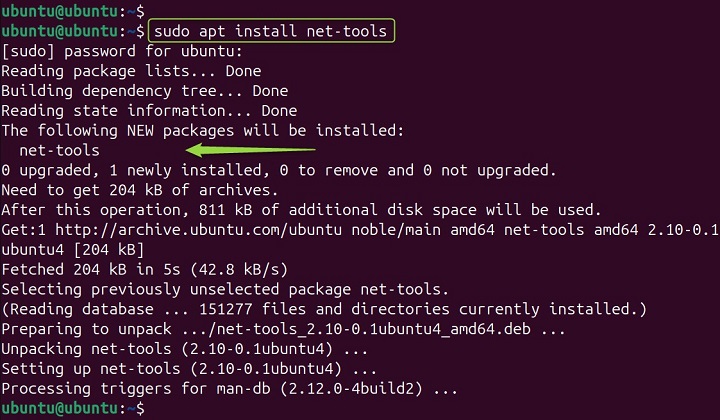Place cursor at the final empty ubuntu@ubuntu prompt

(x=148, y=408)
